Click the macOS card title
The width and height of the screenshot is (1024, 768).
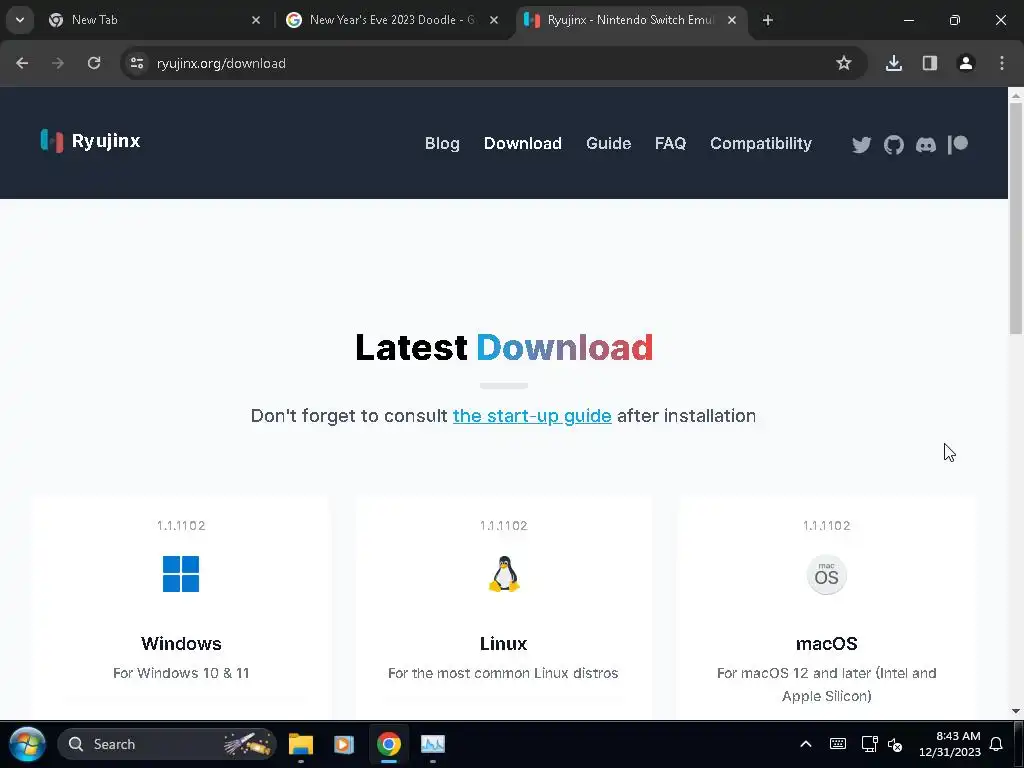(x=826, y=644)
